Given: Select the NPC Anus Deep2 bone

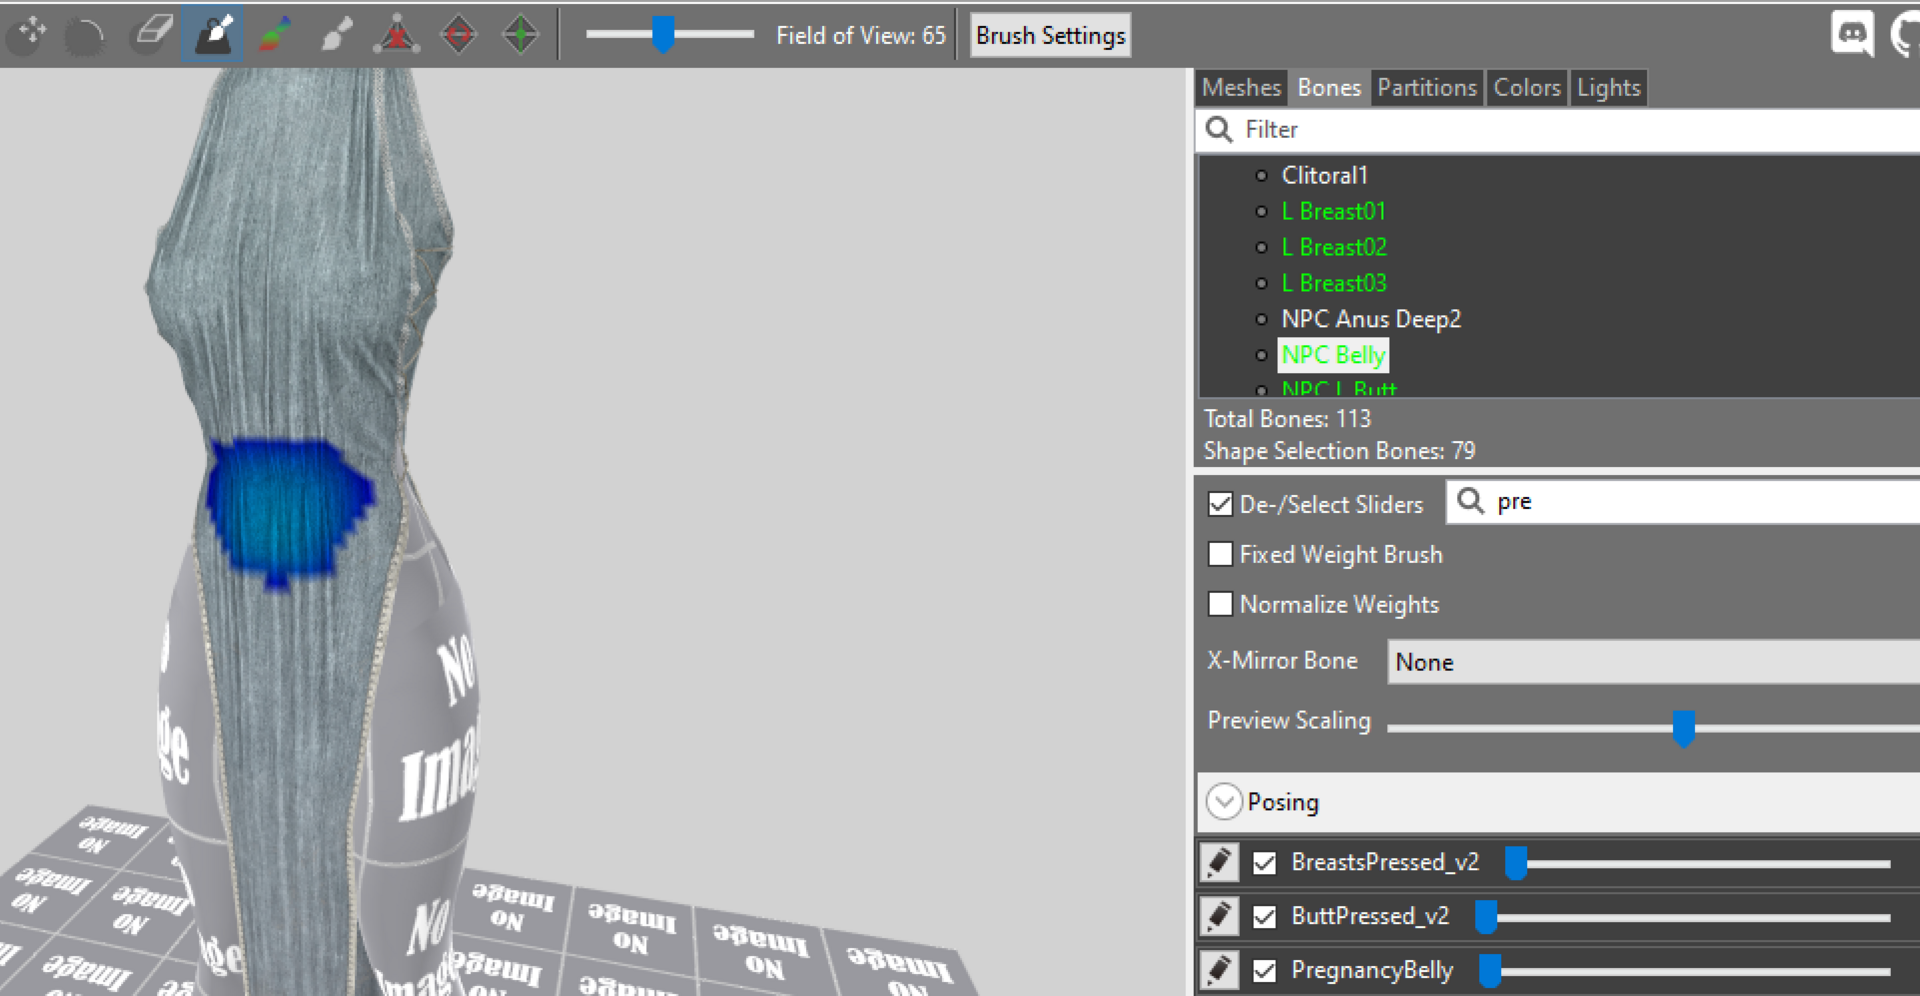Looking at the screenshot, I should [1371, 319].
